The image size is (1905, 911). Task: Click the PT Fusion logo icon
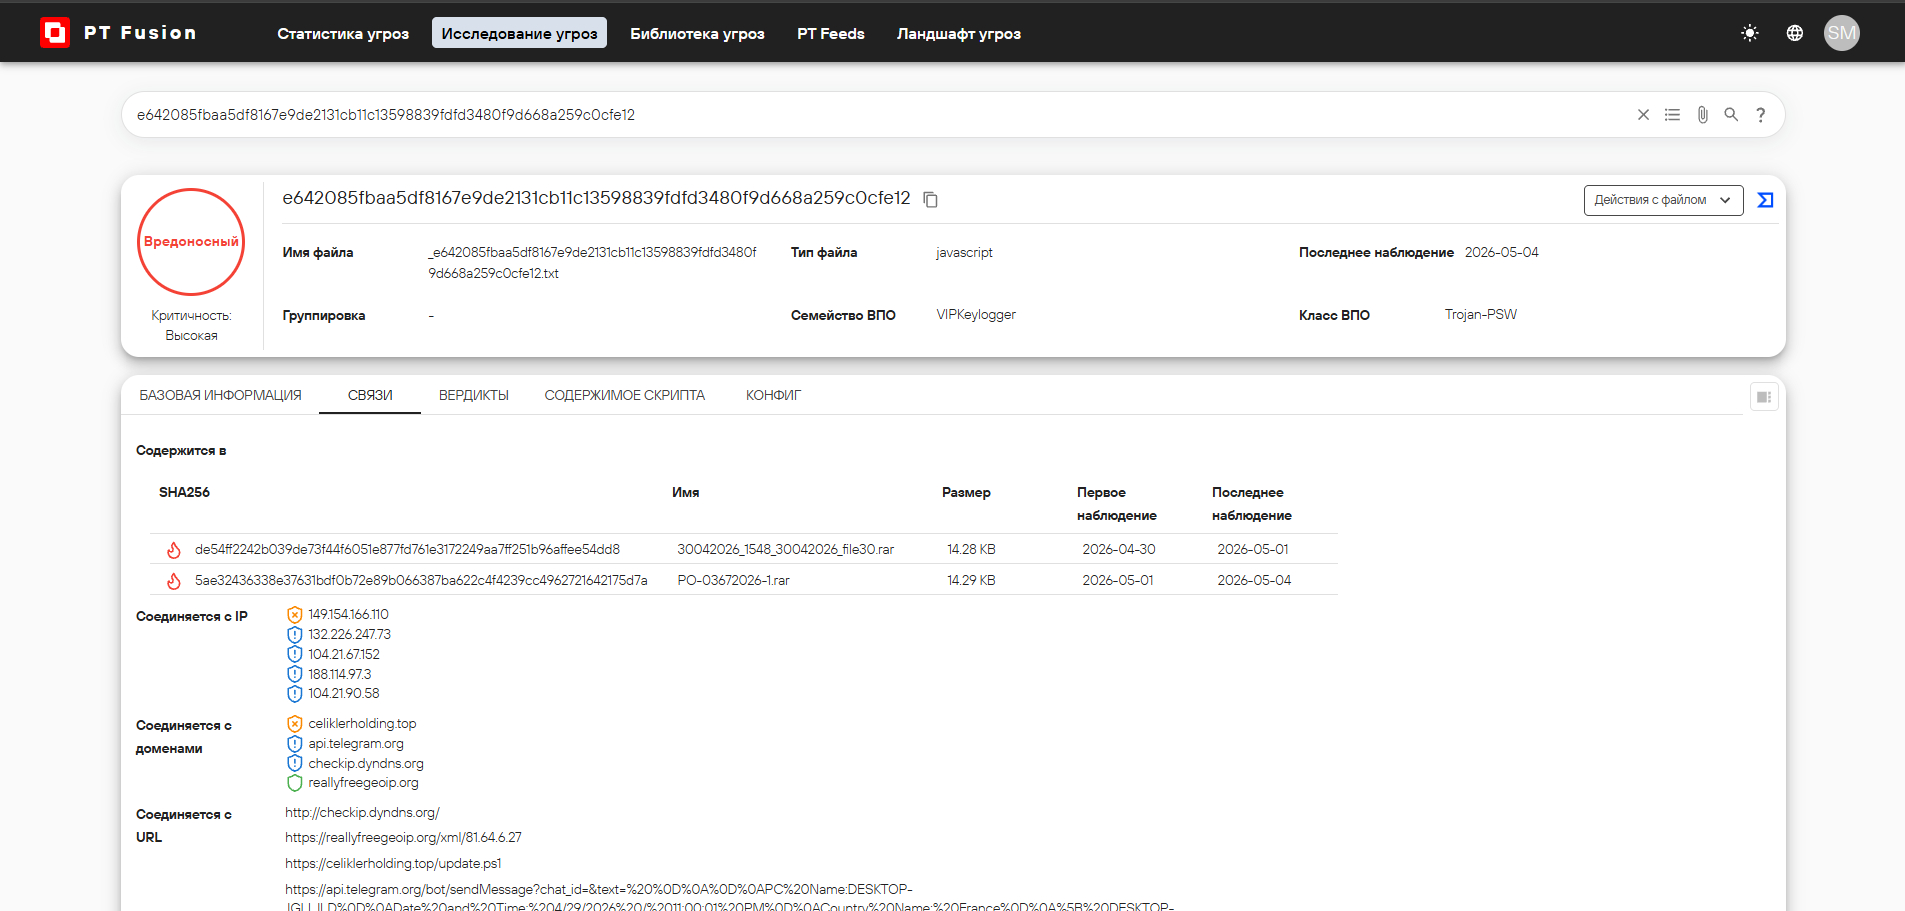pyautogui.click(x=55, y=33)
